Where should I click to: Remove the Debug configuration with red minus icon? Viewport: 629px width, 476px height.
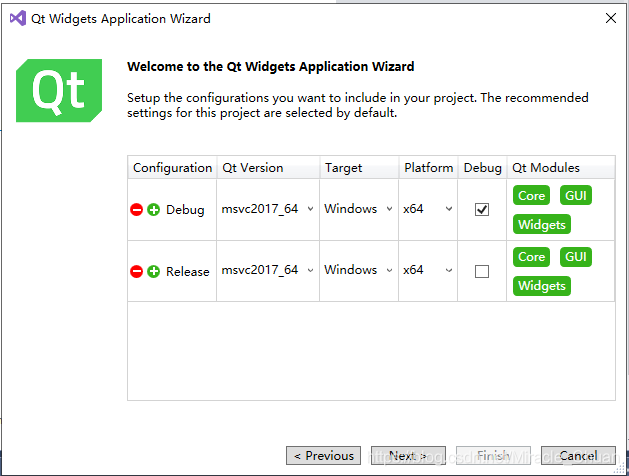click(x=136, y=210)
